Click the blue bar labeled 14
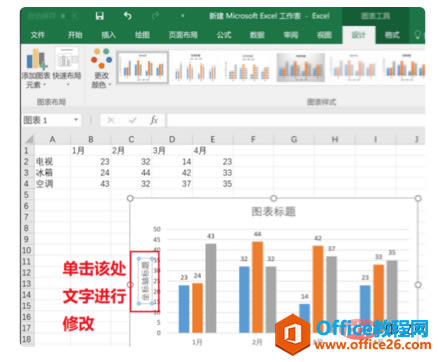This screenshot has height=362, width=438. (x=304, y=318)
